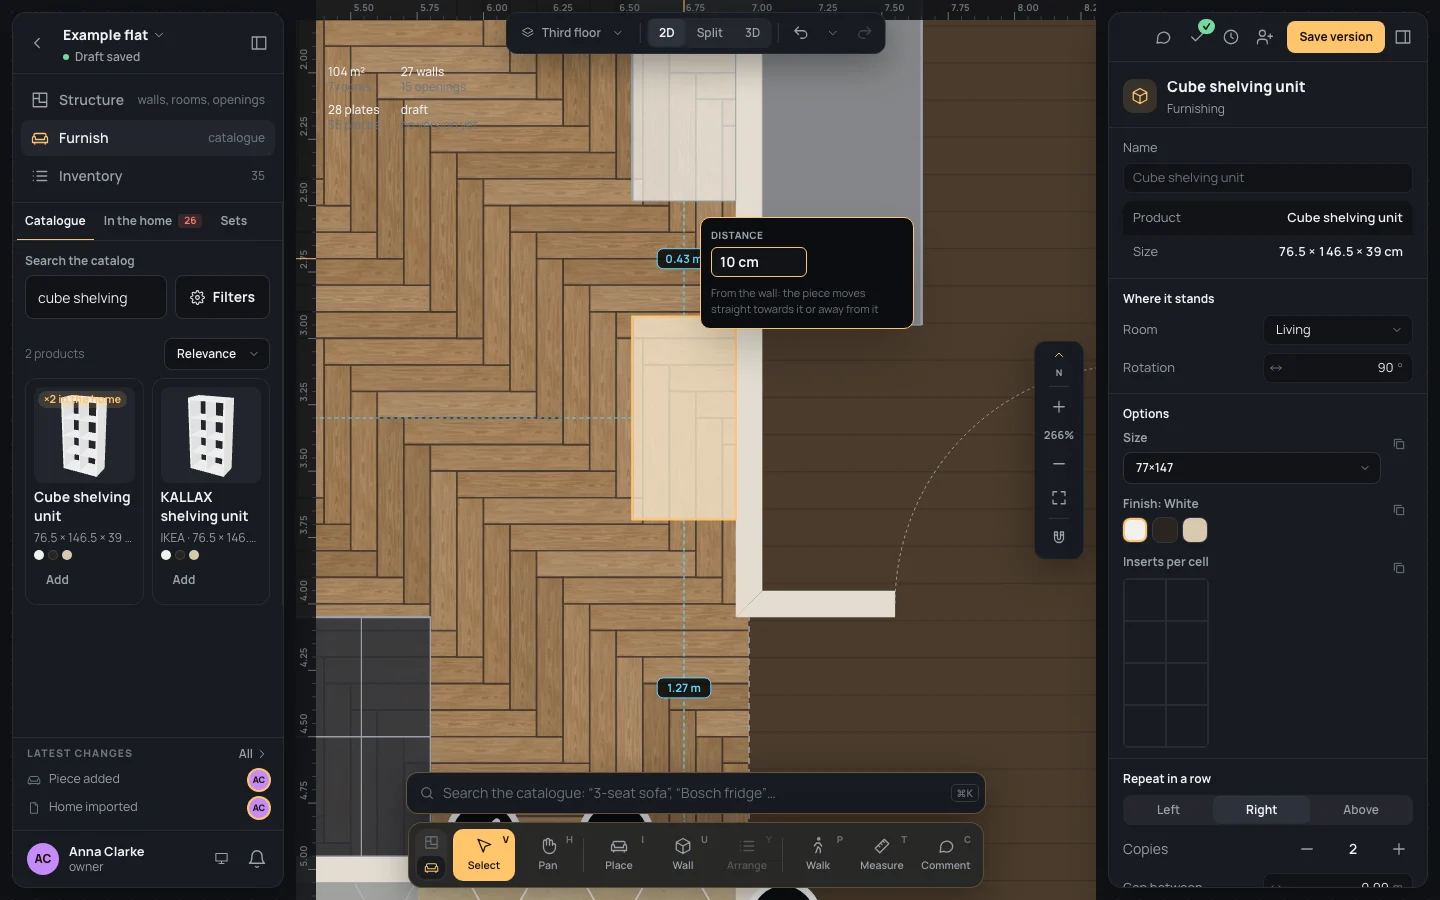
Task: Select the Measure tool
Action: click(882, 853)
